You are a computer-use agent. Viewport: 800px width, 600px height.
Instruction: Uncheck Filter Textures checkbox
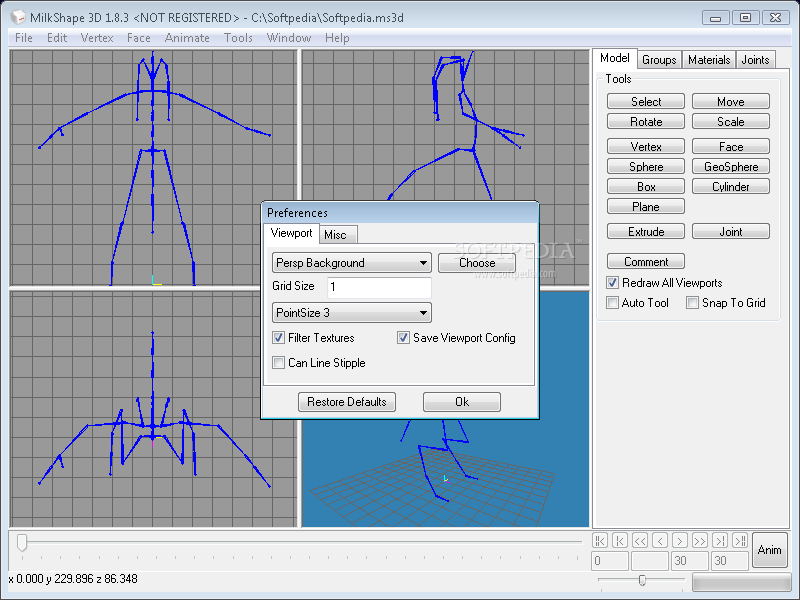pyautogui.click(x=279, y=338)
